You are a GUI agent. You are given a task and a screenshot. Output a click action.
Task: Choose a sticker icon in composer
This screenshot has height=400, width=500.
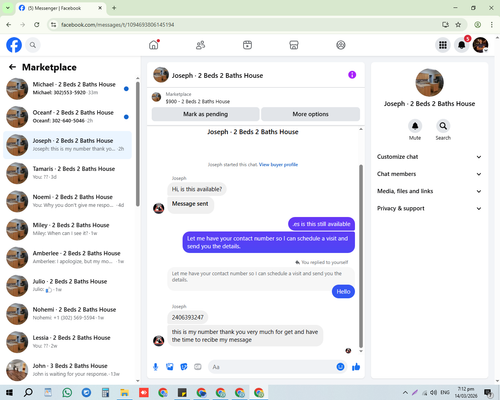pyautogui.click(x=184, y=367)
